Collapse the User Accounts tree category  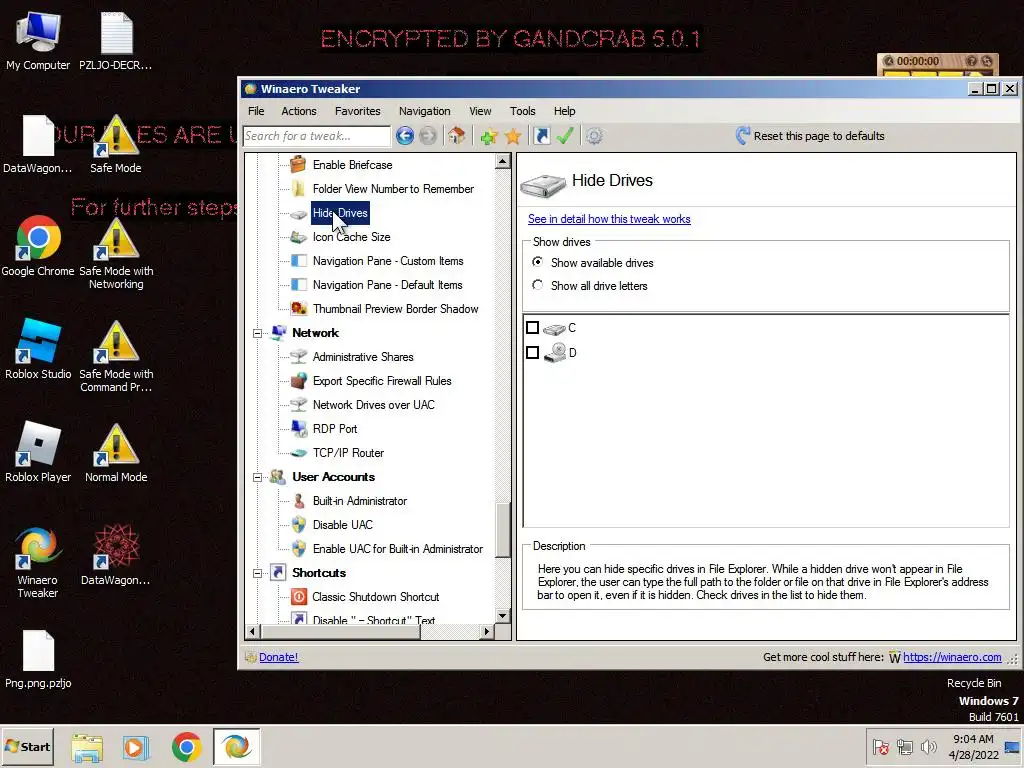coord(257,477)
